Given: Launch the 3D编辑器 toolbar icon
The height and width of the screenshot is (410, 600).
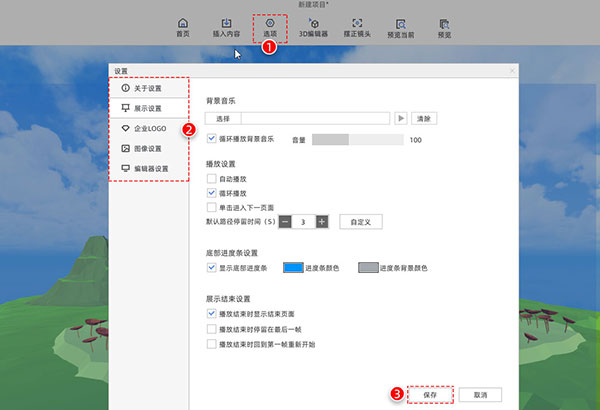Looking at the screenshot, I should click(x=313, y=27).
